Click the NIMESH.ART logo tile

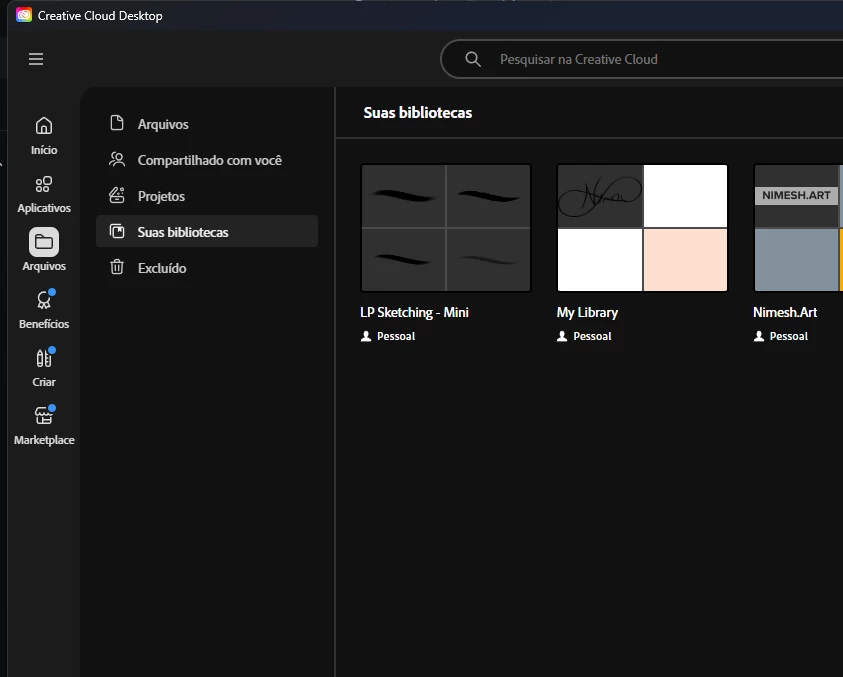coord(796,196)
